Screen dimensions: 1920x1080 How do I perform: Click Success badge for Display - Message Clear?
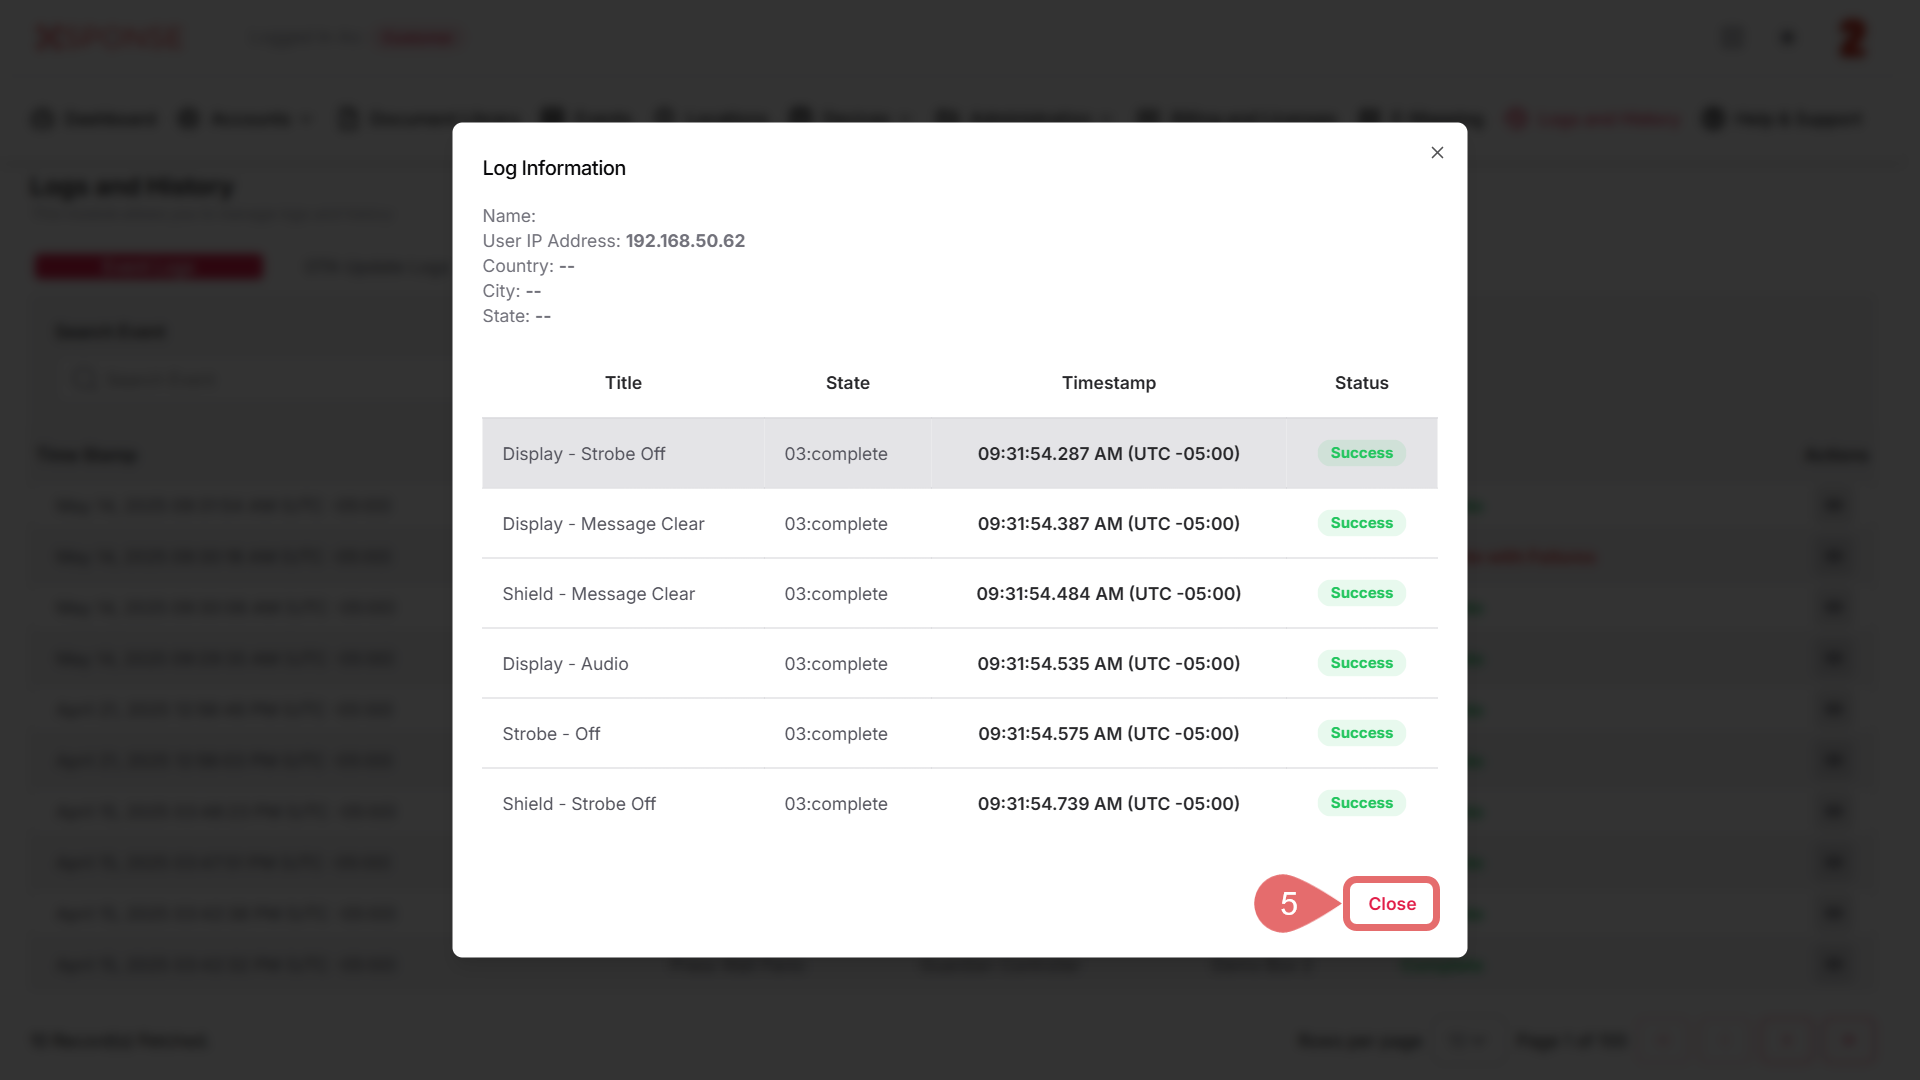(x=1361, y=523)
